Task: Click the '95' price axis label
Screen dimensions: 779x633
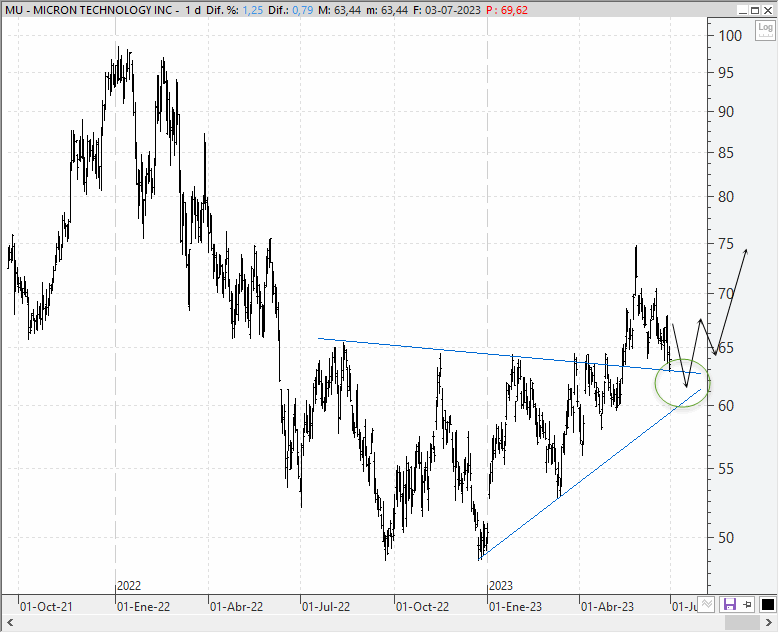Action: tap(726, 73)
